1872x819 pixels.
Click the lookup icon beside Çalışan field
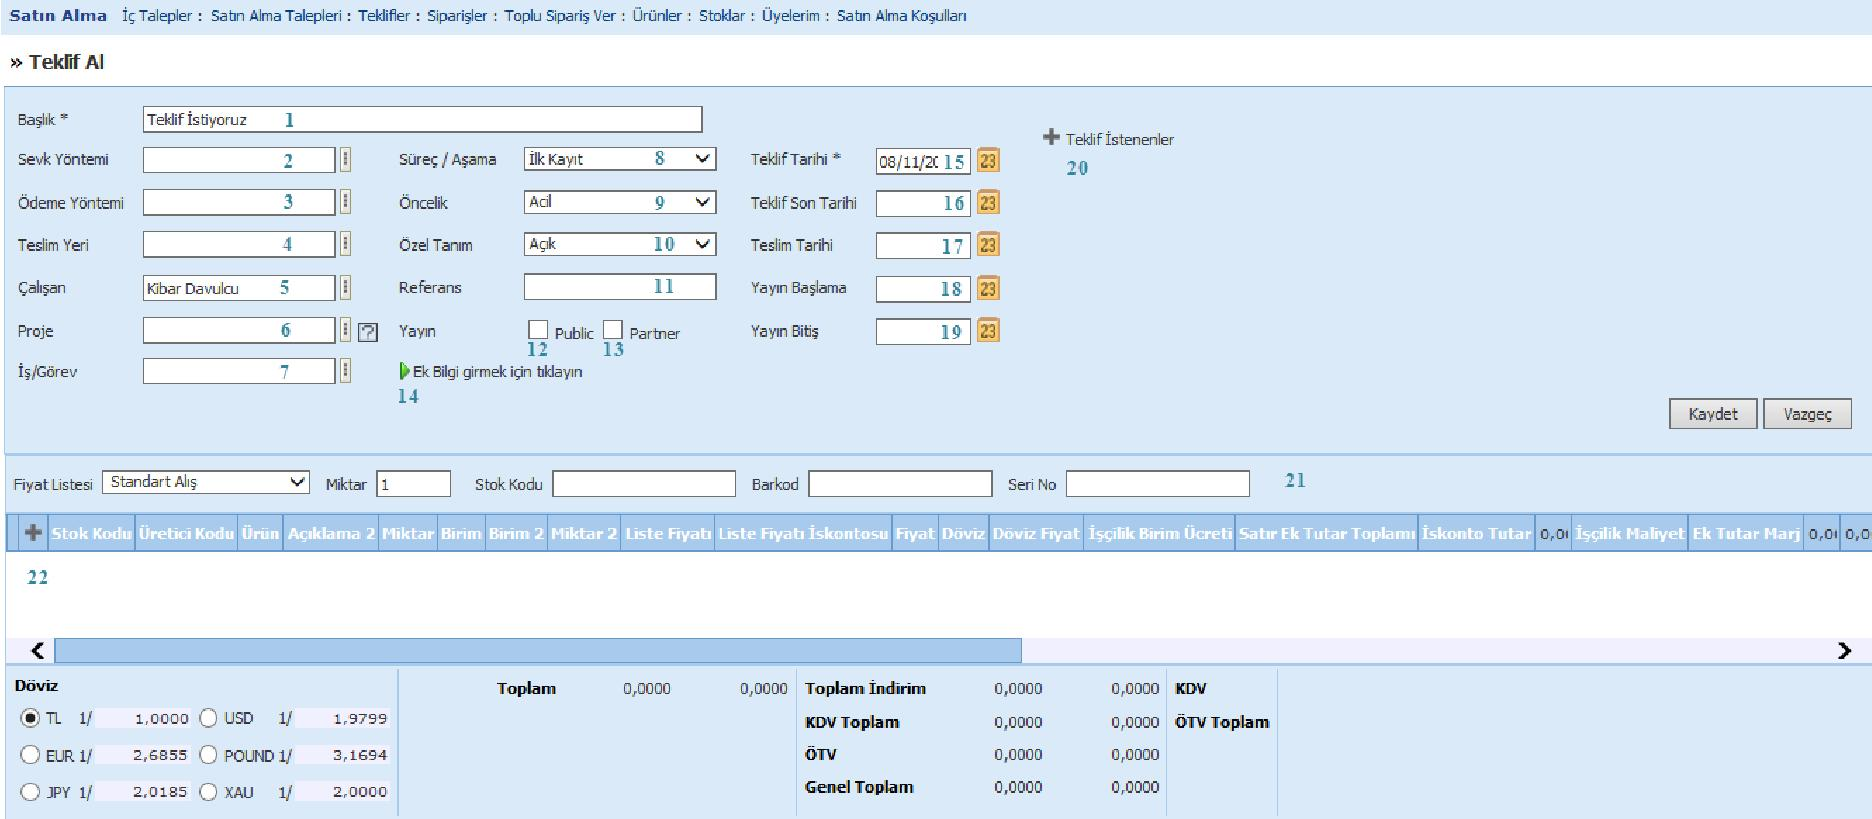[345, 288]
